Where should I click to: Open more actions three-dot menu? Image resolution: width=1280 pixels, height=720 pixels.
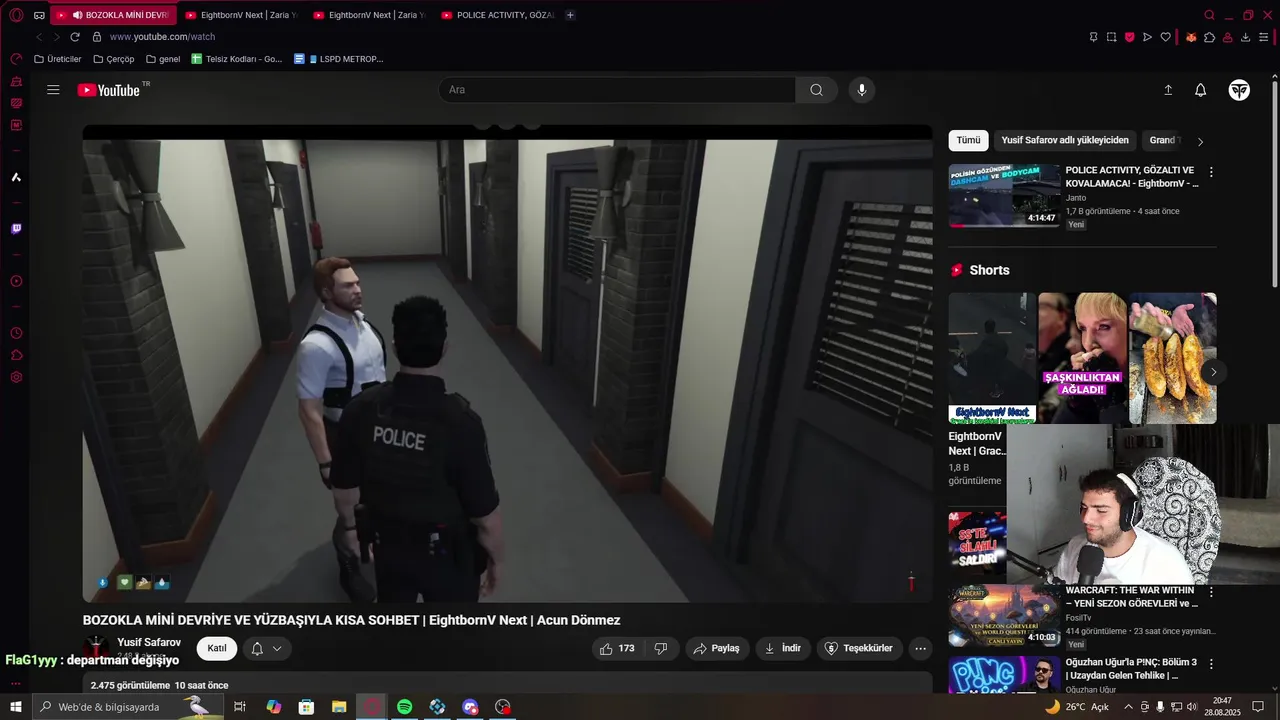[921, 648]
